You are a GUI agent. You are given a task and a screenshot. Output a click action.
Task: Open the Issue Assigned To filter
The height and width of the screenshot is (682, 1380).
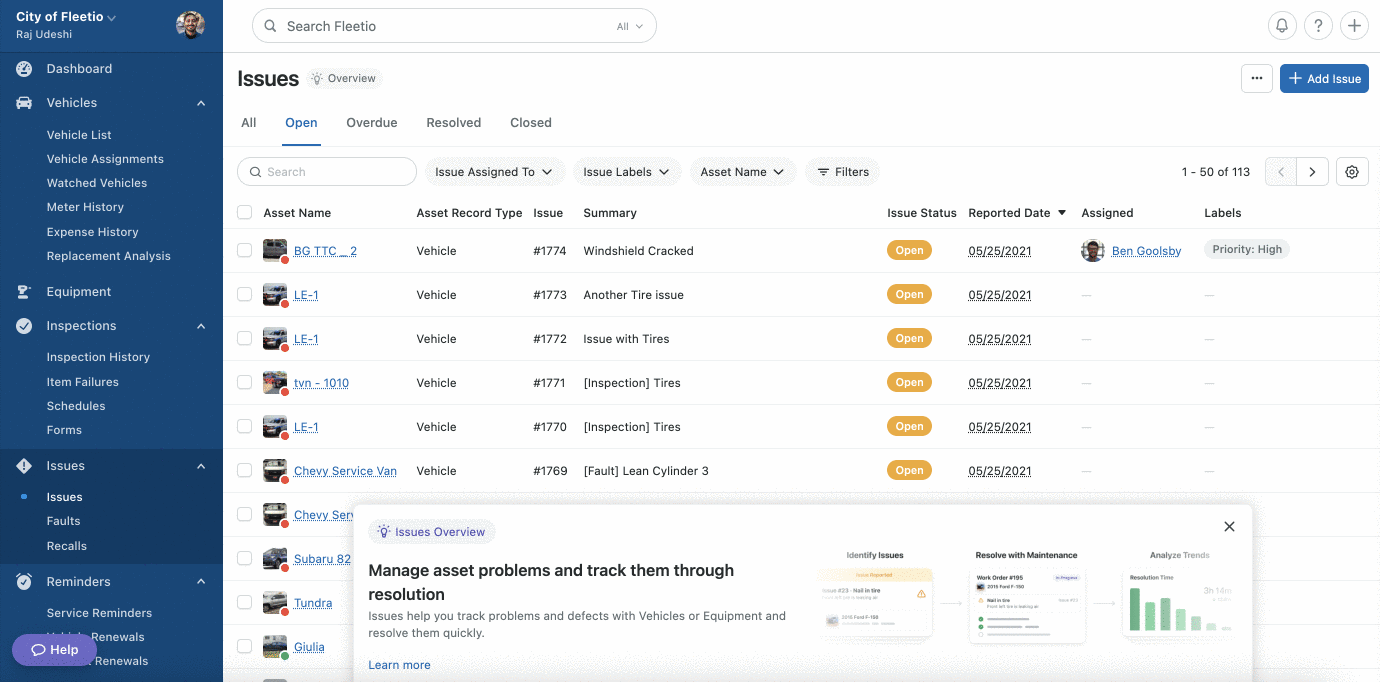[x=495, y=172]
